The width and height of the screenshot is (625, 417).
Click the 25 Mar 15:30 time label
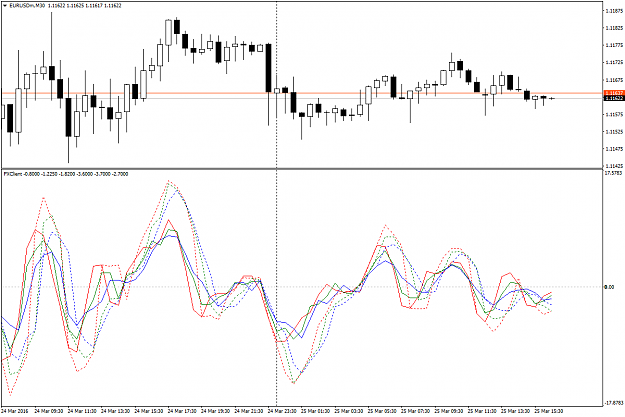click(x=549, y=411)
